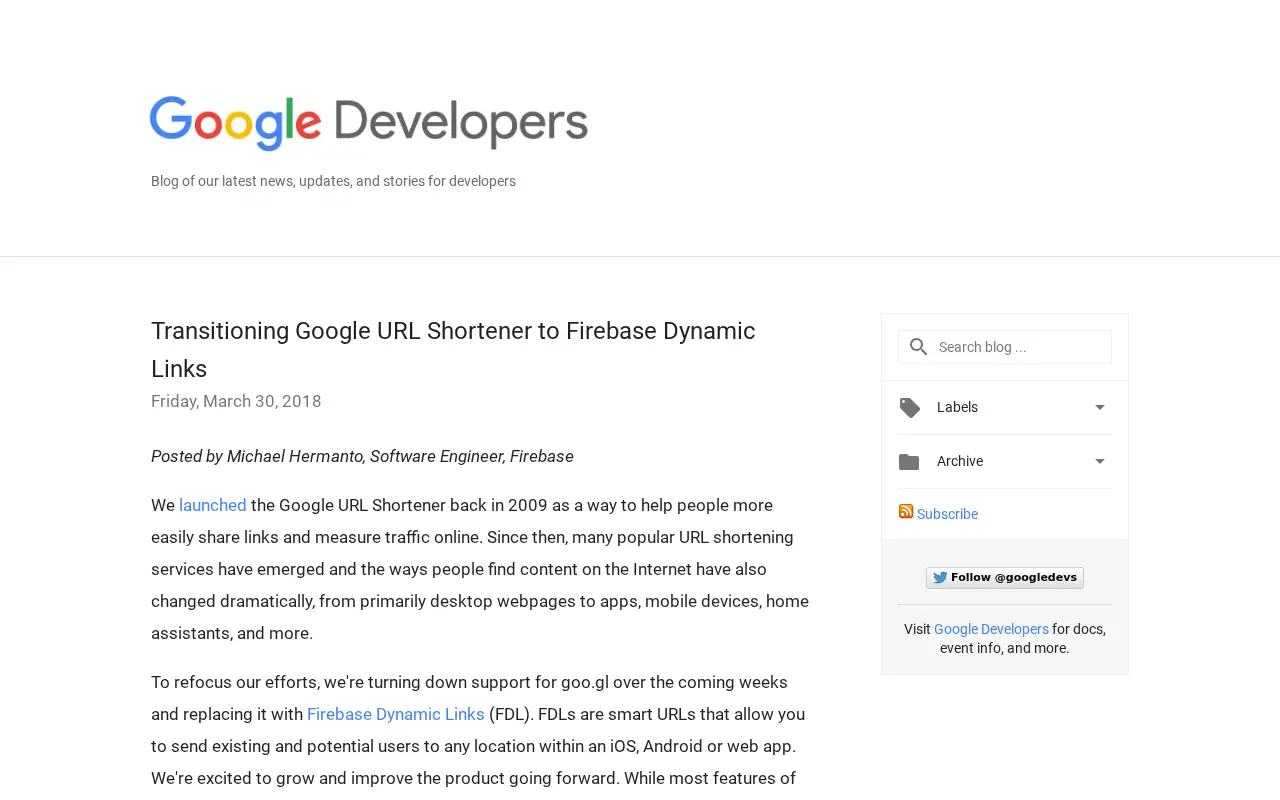Open the post title about Firebase Dynamic Links
Image resolution: width=1280 pixels, height=800 pixels.
(x=453, y=350)
